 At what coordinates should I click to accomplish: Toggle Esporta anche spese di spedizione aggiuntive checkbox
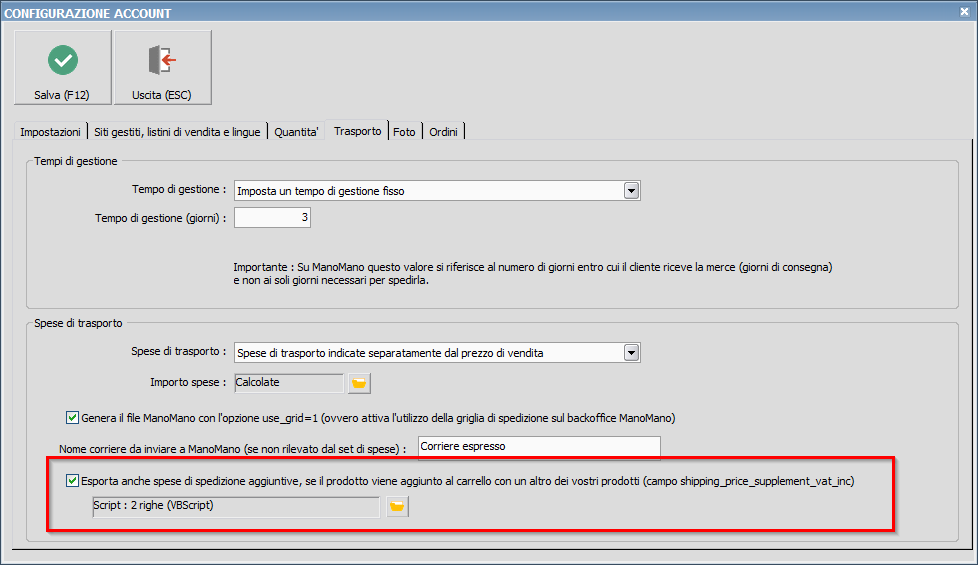pyautogui.click(x=72, y=481)
